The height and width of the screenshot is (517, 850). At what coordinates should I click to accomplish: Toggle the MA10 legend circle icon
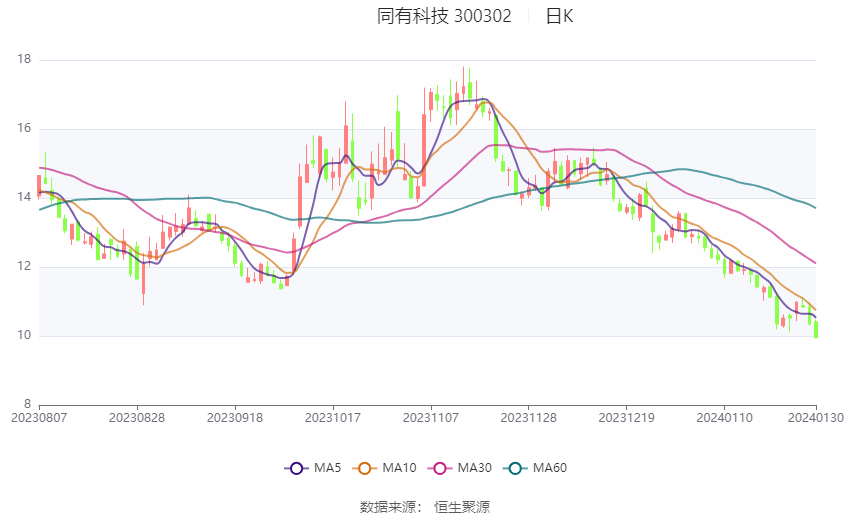364,468
